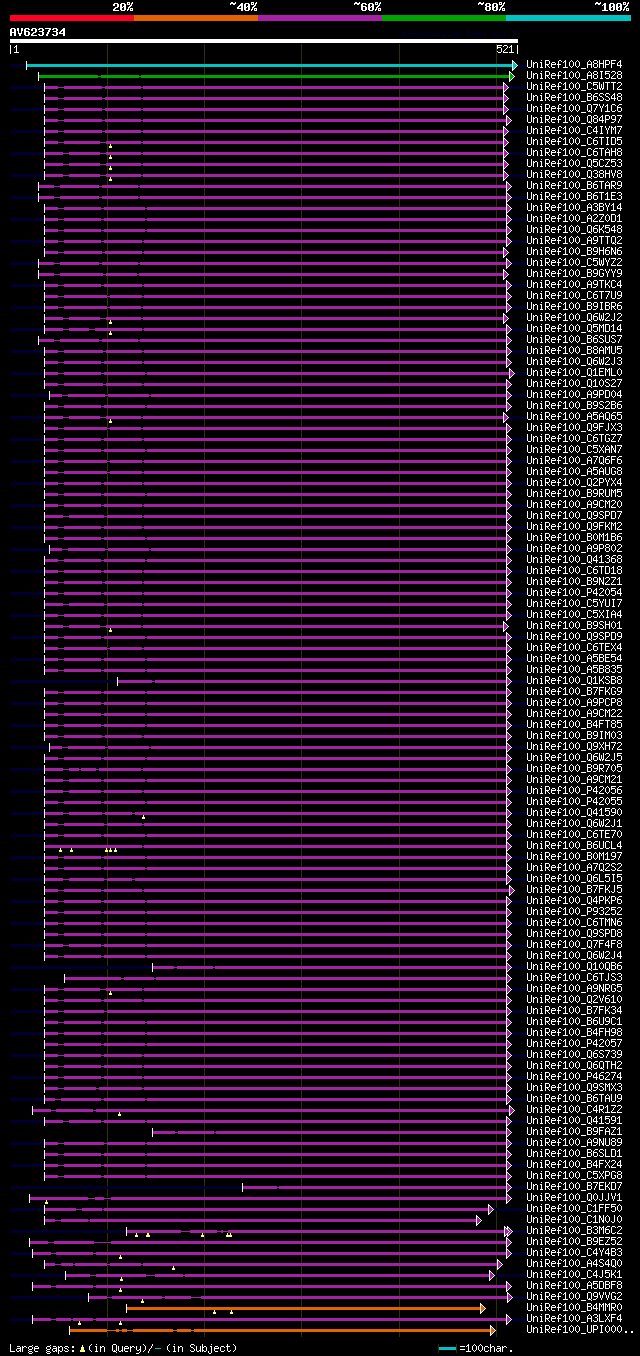Select label UniRef100_A3BY14

(x=574, y=208)
